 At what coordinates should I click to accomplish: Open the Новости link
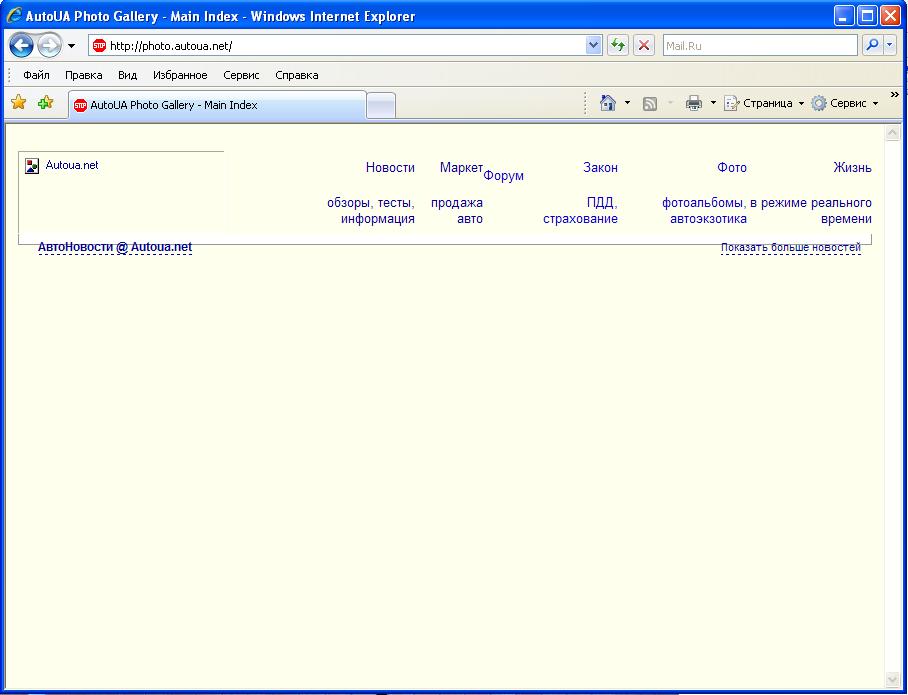[x=390, y=167]
